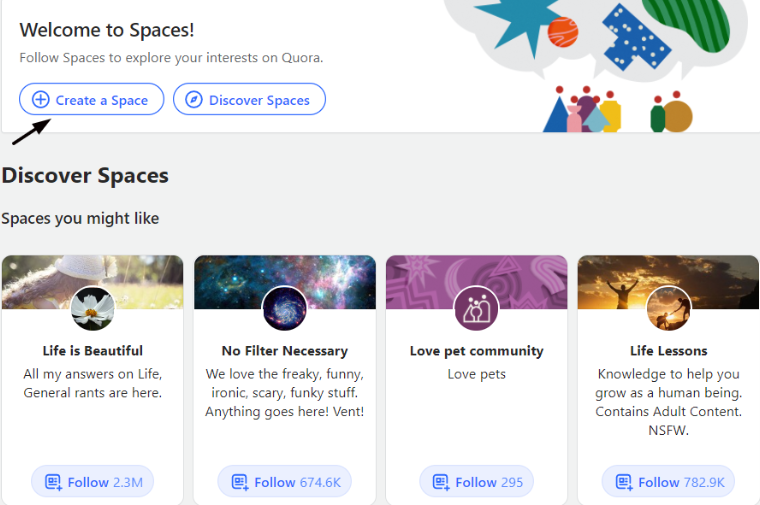
Task: Click 'Follow Spaces to explore your interests' text
Action: pos(171,58)
